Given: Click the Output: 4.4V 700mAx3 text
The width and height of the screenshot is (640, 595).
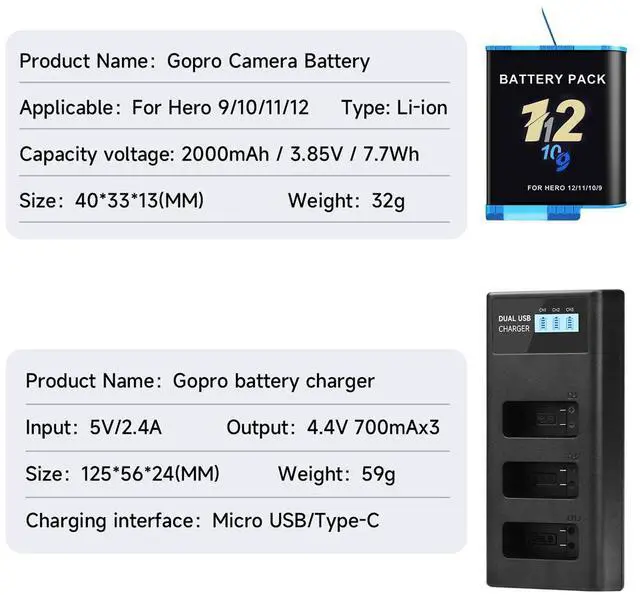Looking at the screenshot, I should click(x=333, y=427).
